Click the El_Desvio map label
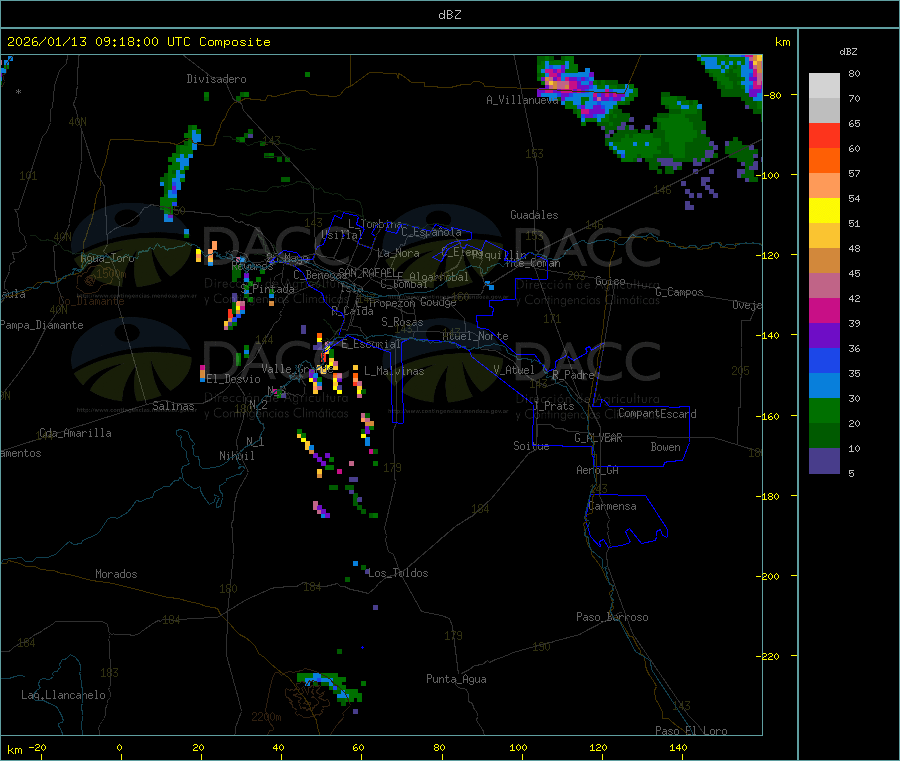The image size is (900, 761). point(233,379)
